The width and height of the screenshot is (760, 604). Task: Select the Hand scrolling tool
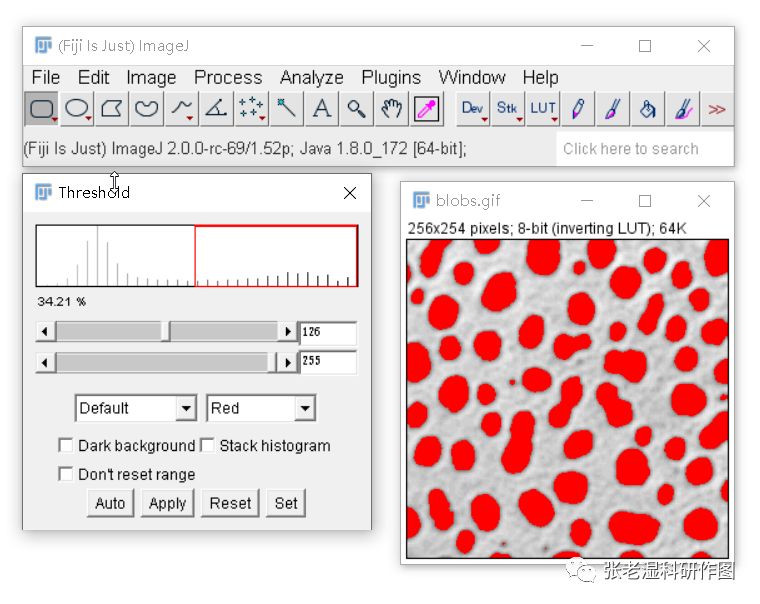pyautogui.click(x=391, y=109)
